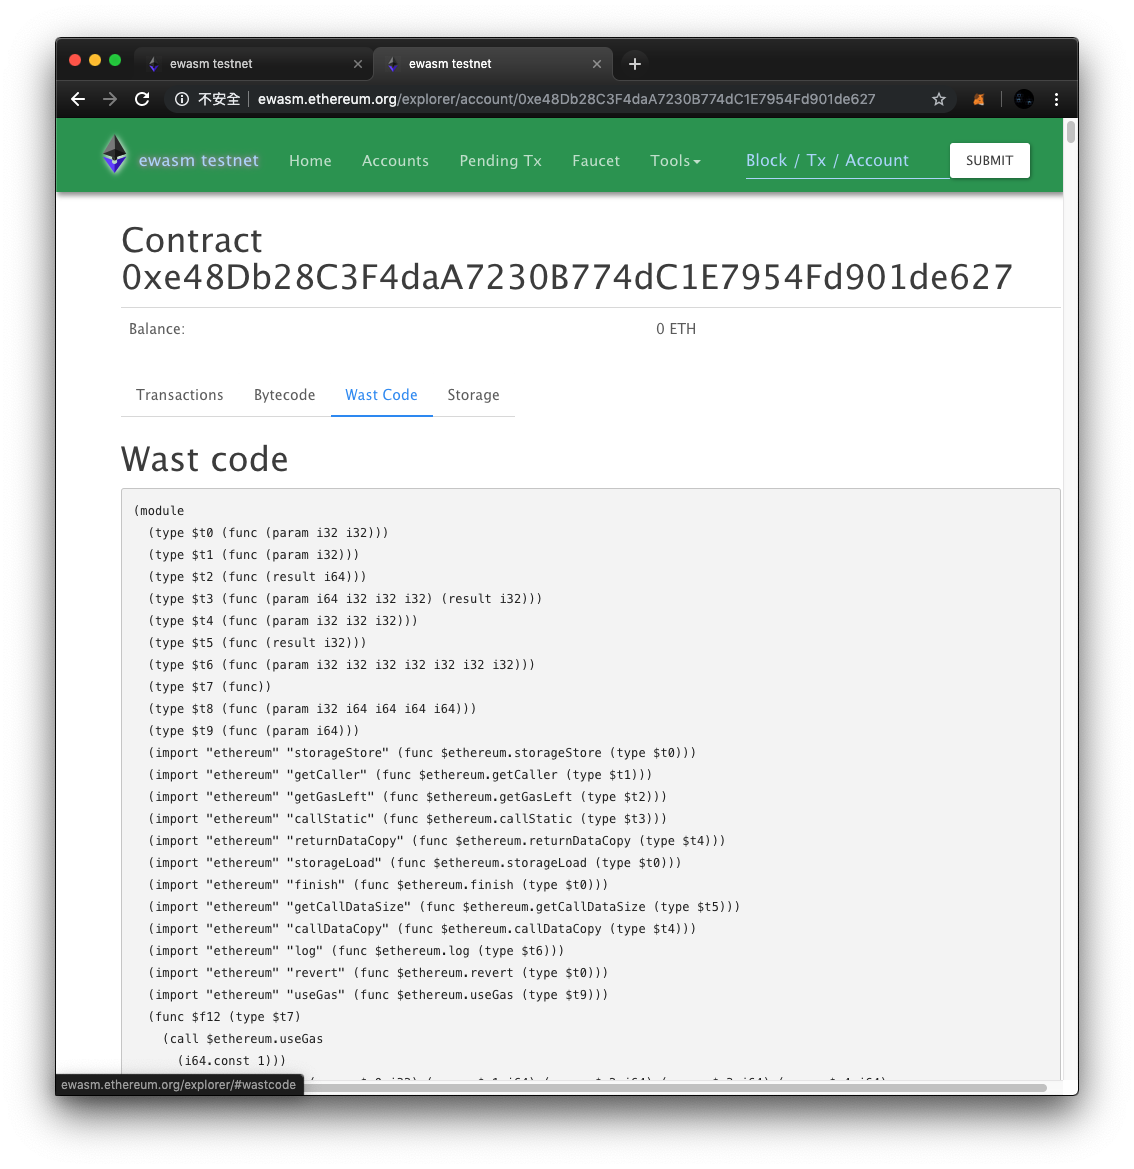Expand the Tools dropdown menu
This screenshot has width=1134, height=1169.
[675, 161]
